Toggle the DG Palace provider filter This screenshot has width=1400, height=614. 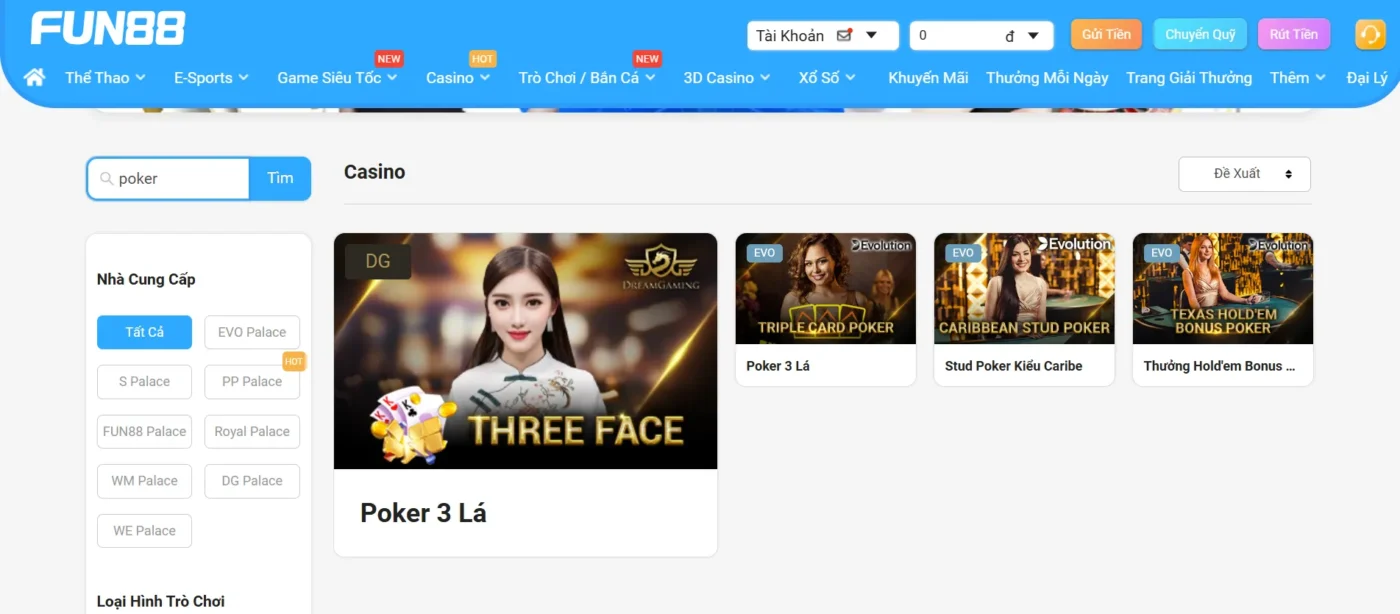click(252, 481)
